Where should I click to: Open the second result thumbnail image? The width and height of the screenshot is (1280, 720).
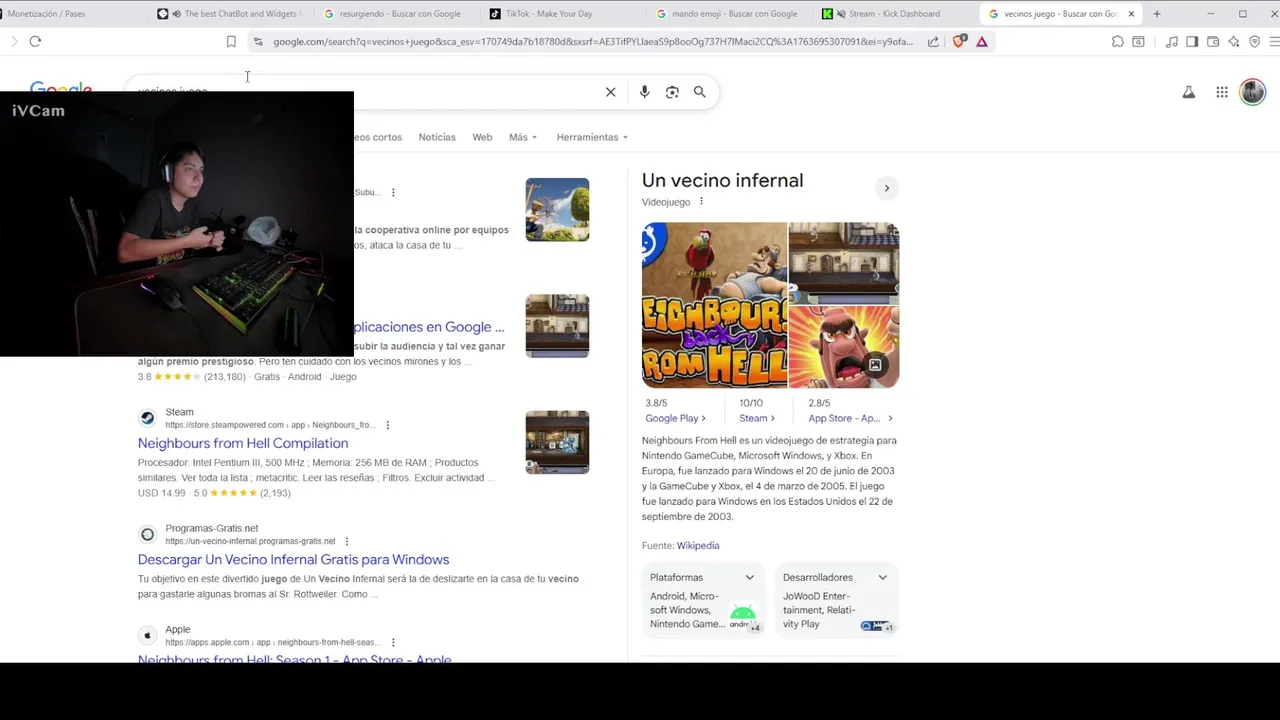click(557, 326)
